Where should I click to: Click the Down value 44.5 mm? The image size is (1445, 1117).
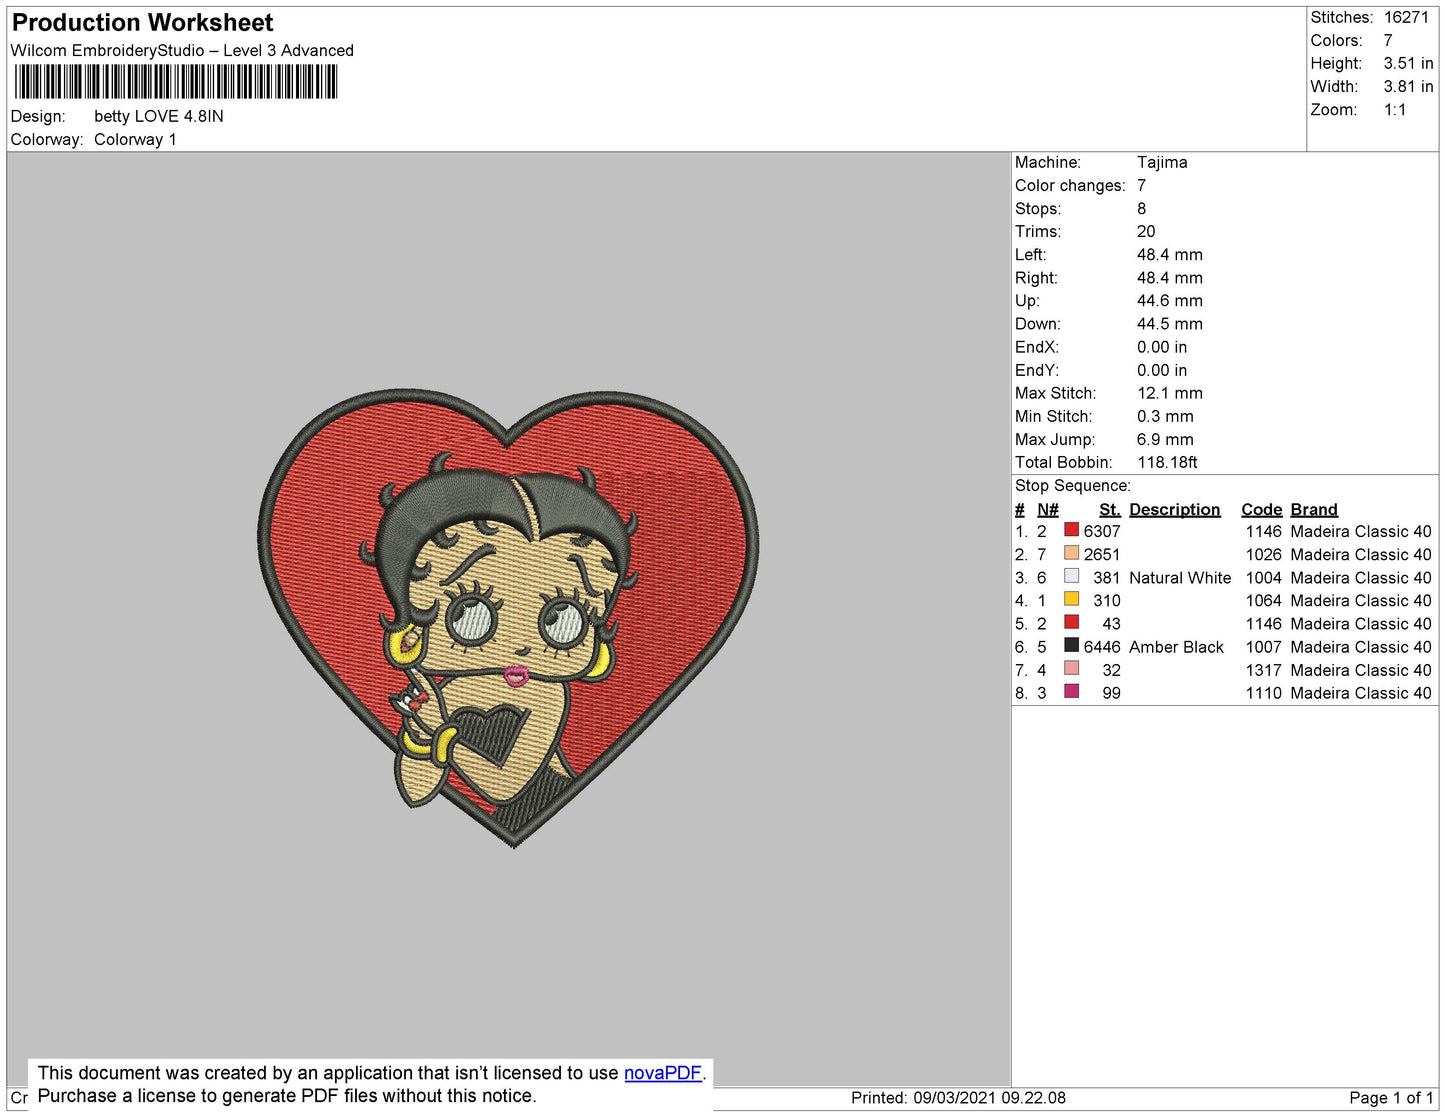pos(1170,324)
